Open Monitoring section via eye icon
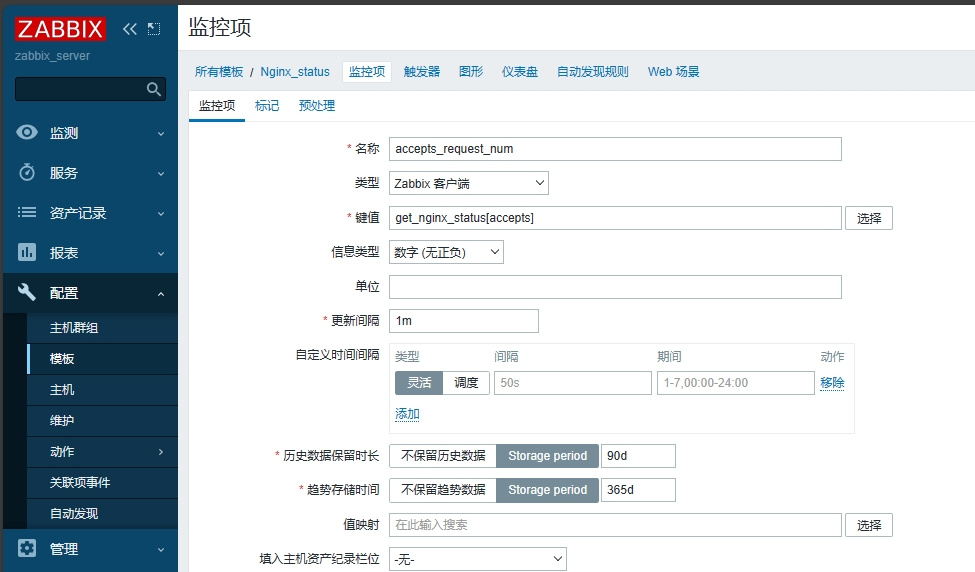The height and width of the screenshot is (572, 975). click(28, 133)
